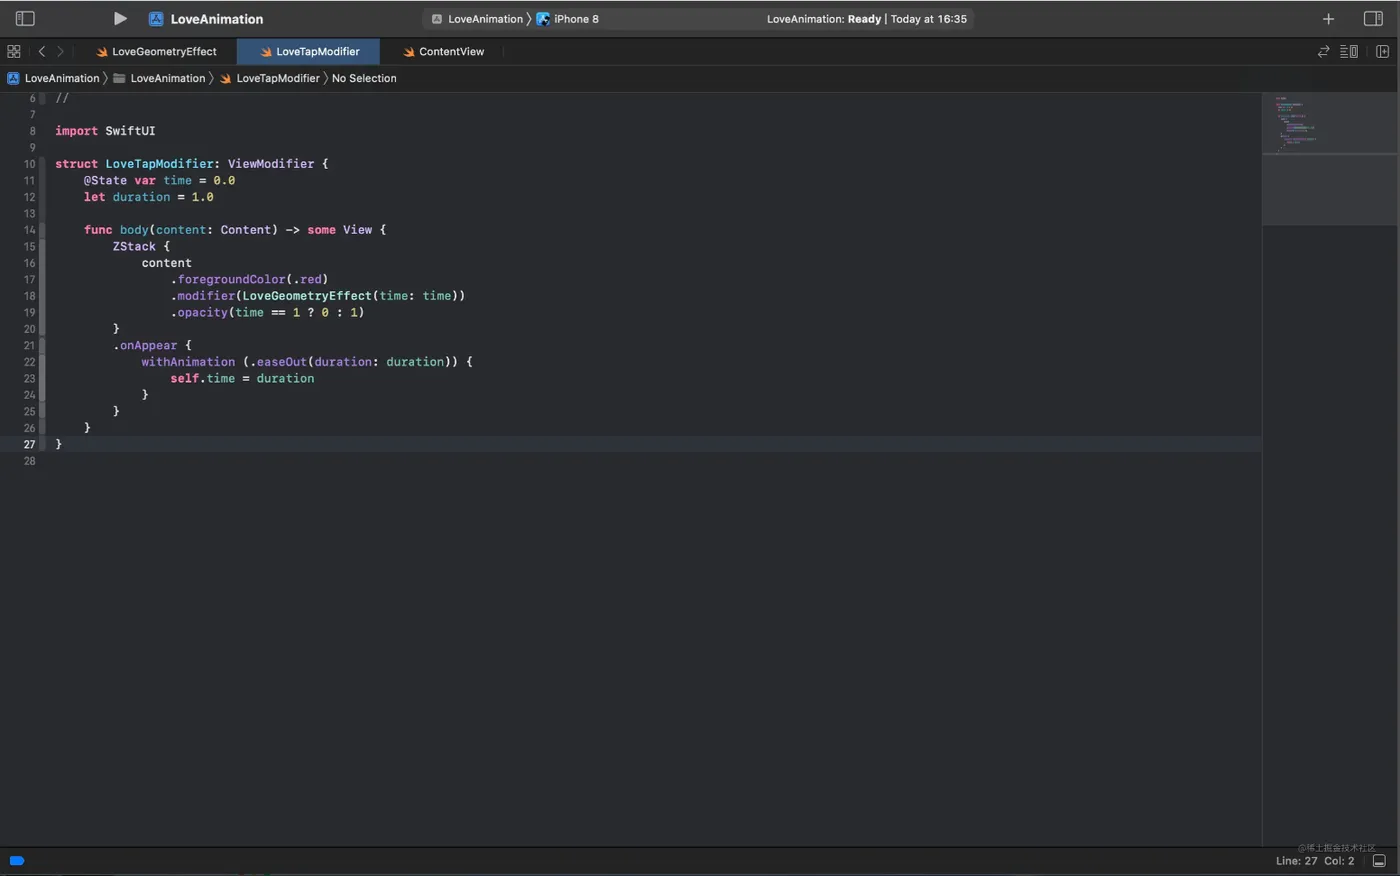Click line number 10 in gutter
The height and width of the screenshot is (876, 1400).
(30, 164)
